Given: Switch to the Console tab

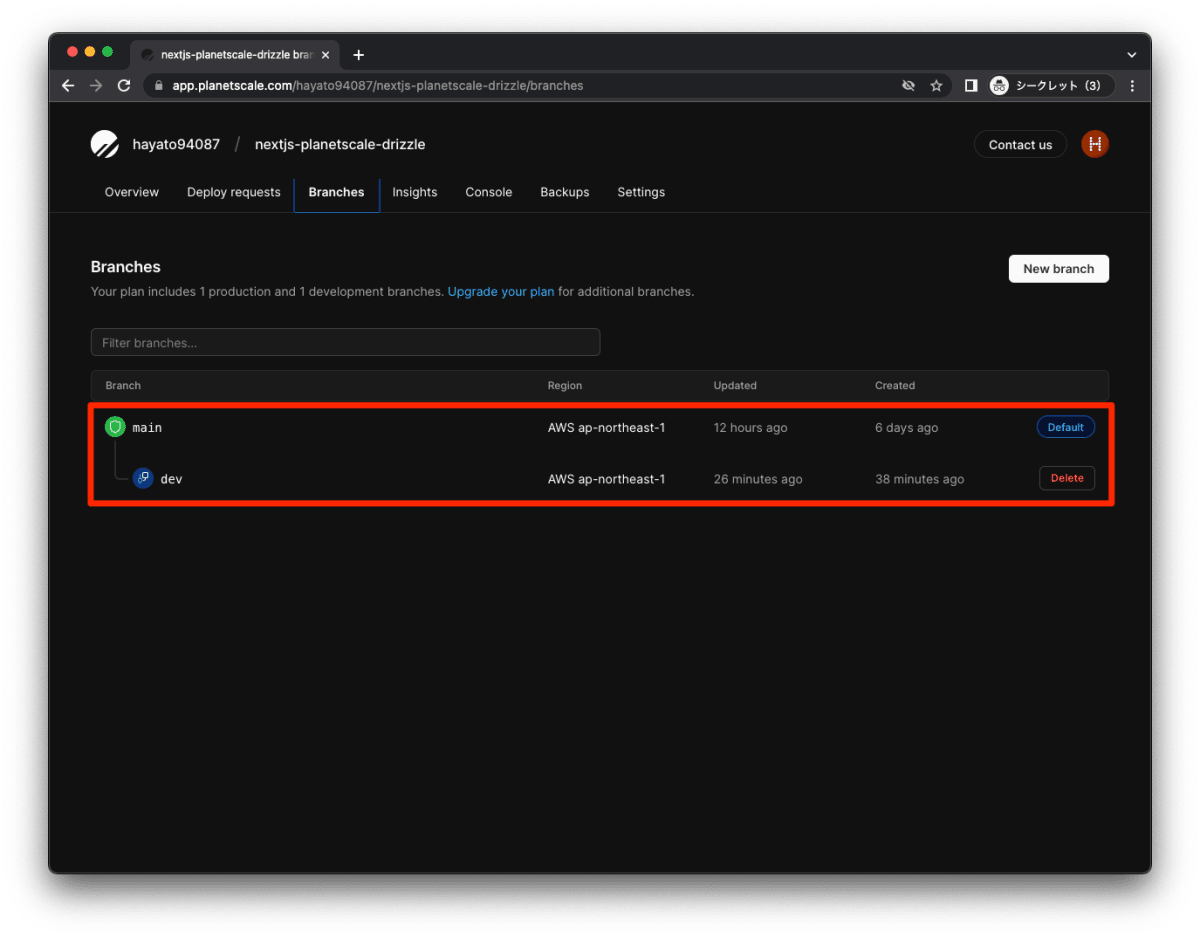Looking at the screenshot, I should point(489,192).
